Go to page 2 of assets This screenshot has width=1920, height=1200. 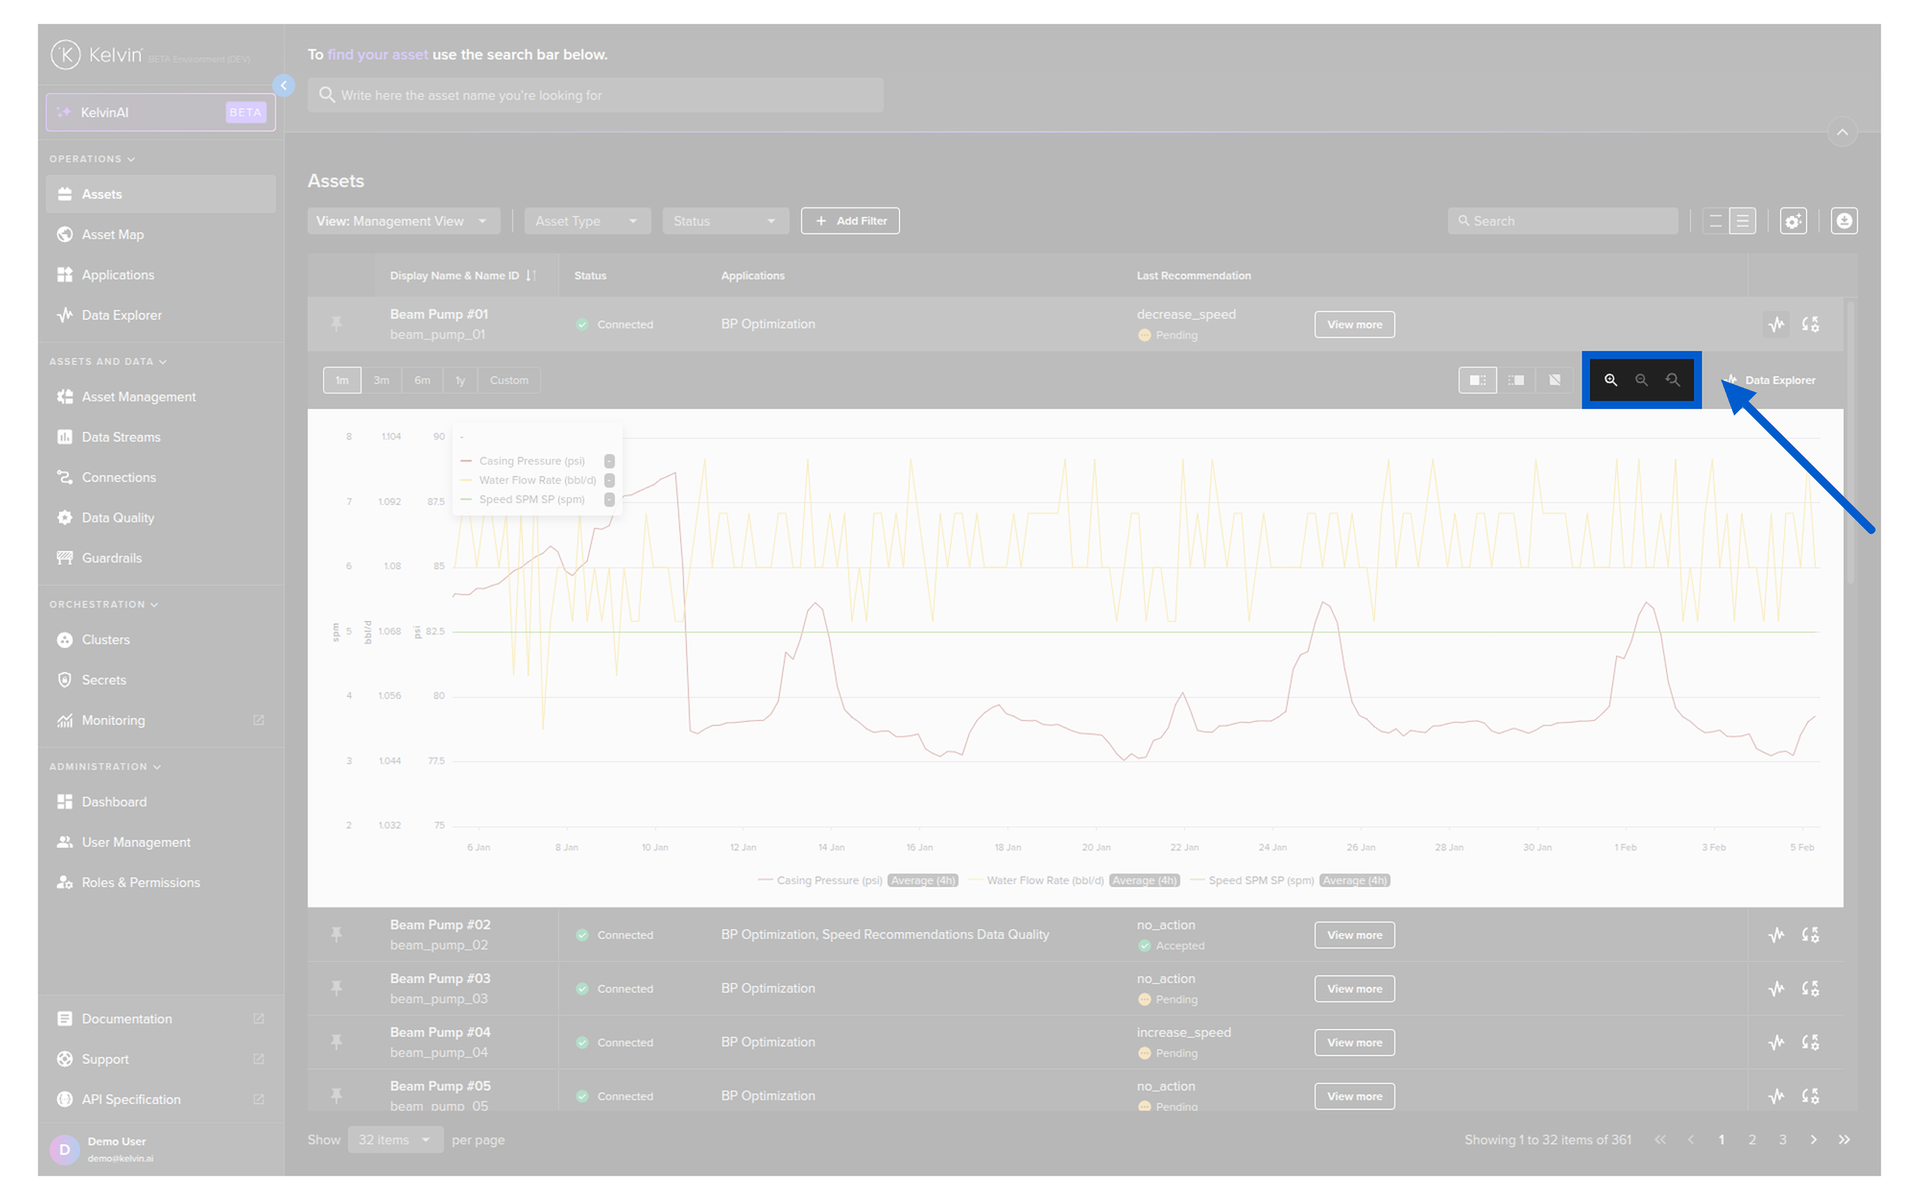[1752, 1140]
